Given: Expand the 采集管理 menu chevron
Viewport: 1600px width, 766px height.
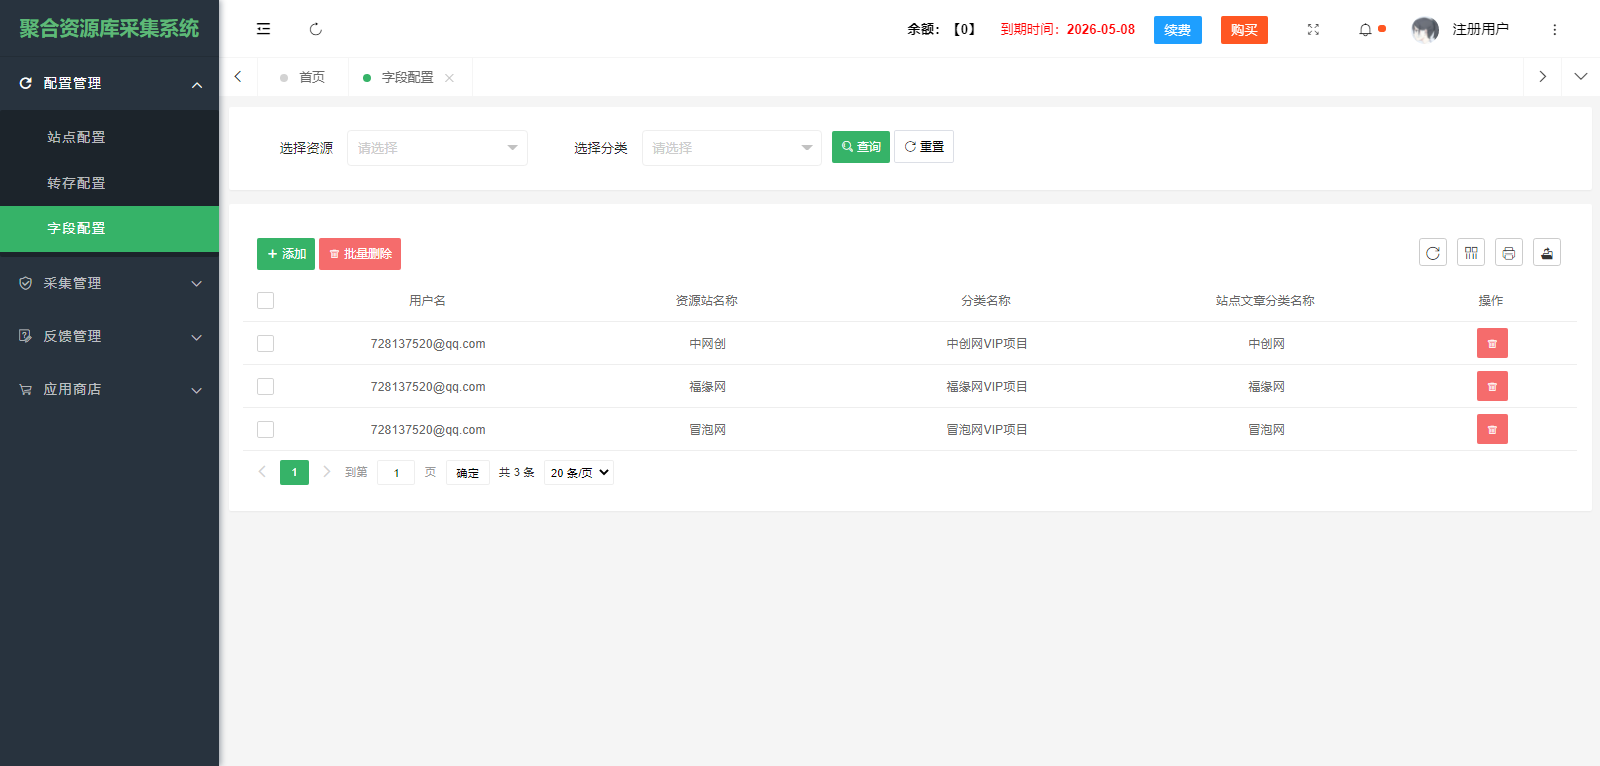Looking at the screenshot, I should pos(197,284).
